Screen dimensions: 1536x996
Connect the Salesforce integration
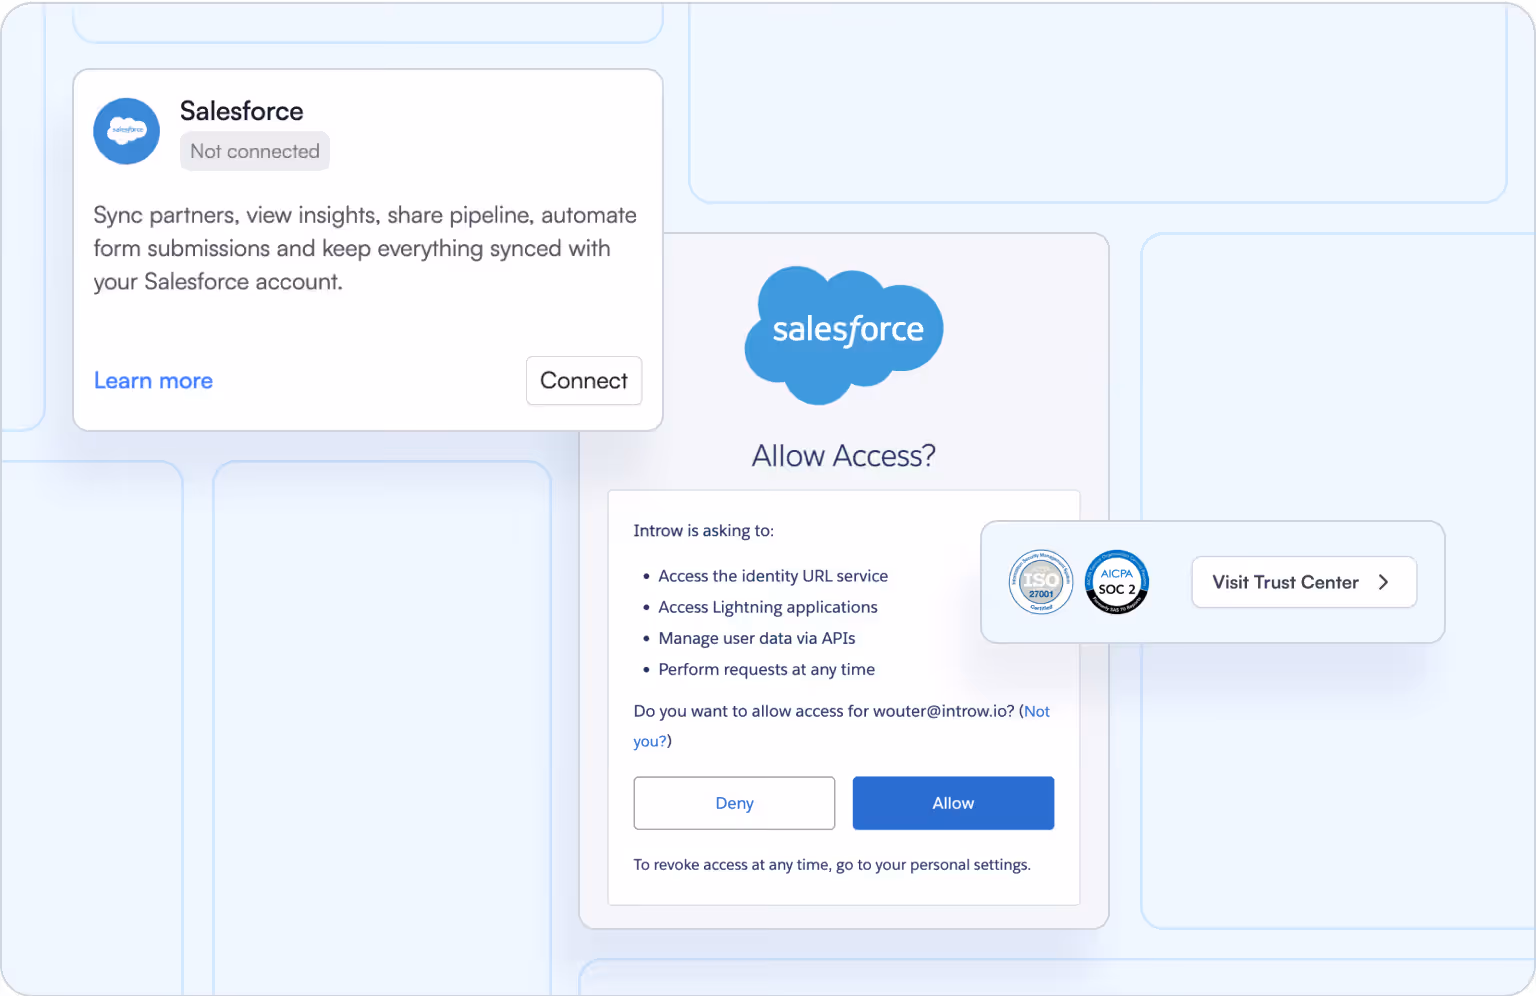(x=584, y=381)
